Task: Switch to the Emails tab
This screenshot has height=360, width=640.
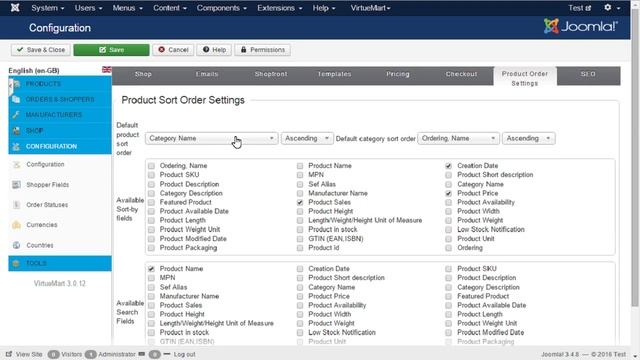Action: coord(207,74)
